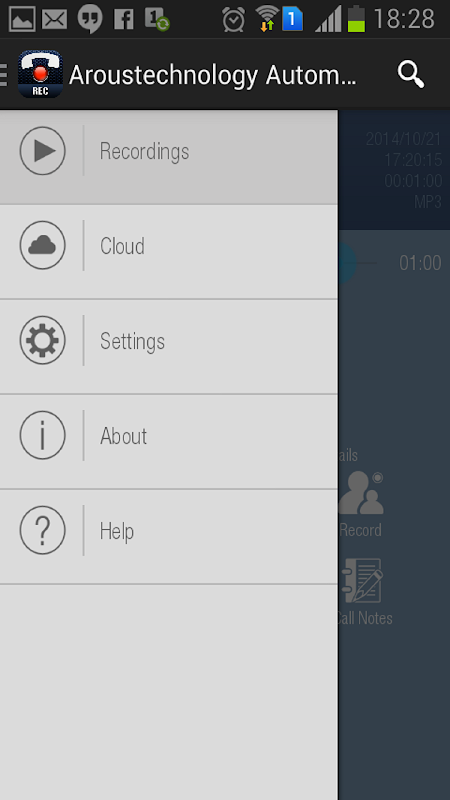Open the Cloud icon in drawer

pos(42,245)
